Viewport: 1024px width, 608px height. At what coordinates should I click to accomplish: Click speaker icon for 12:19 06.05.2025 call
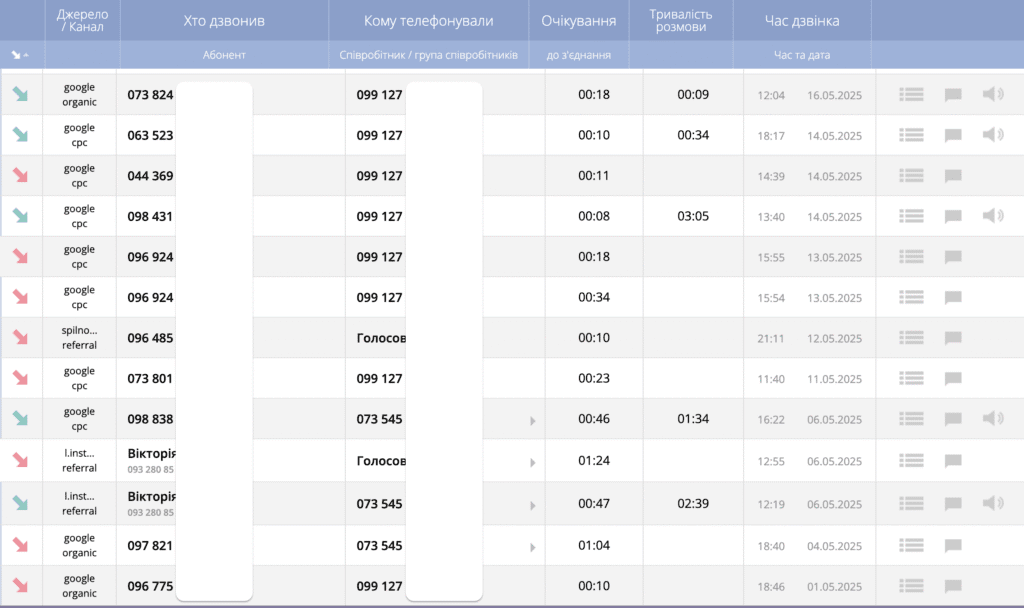[992, 504]
